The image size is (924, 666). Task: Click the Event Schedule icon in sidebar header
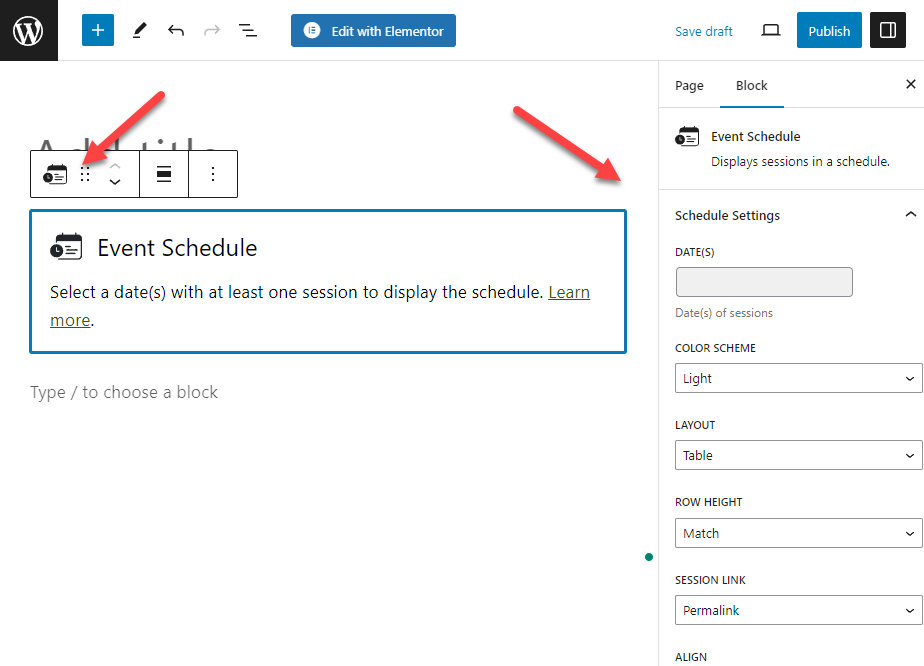pyautogui.click(x=687, y=137)
